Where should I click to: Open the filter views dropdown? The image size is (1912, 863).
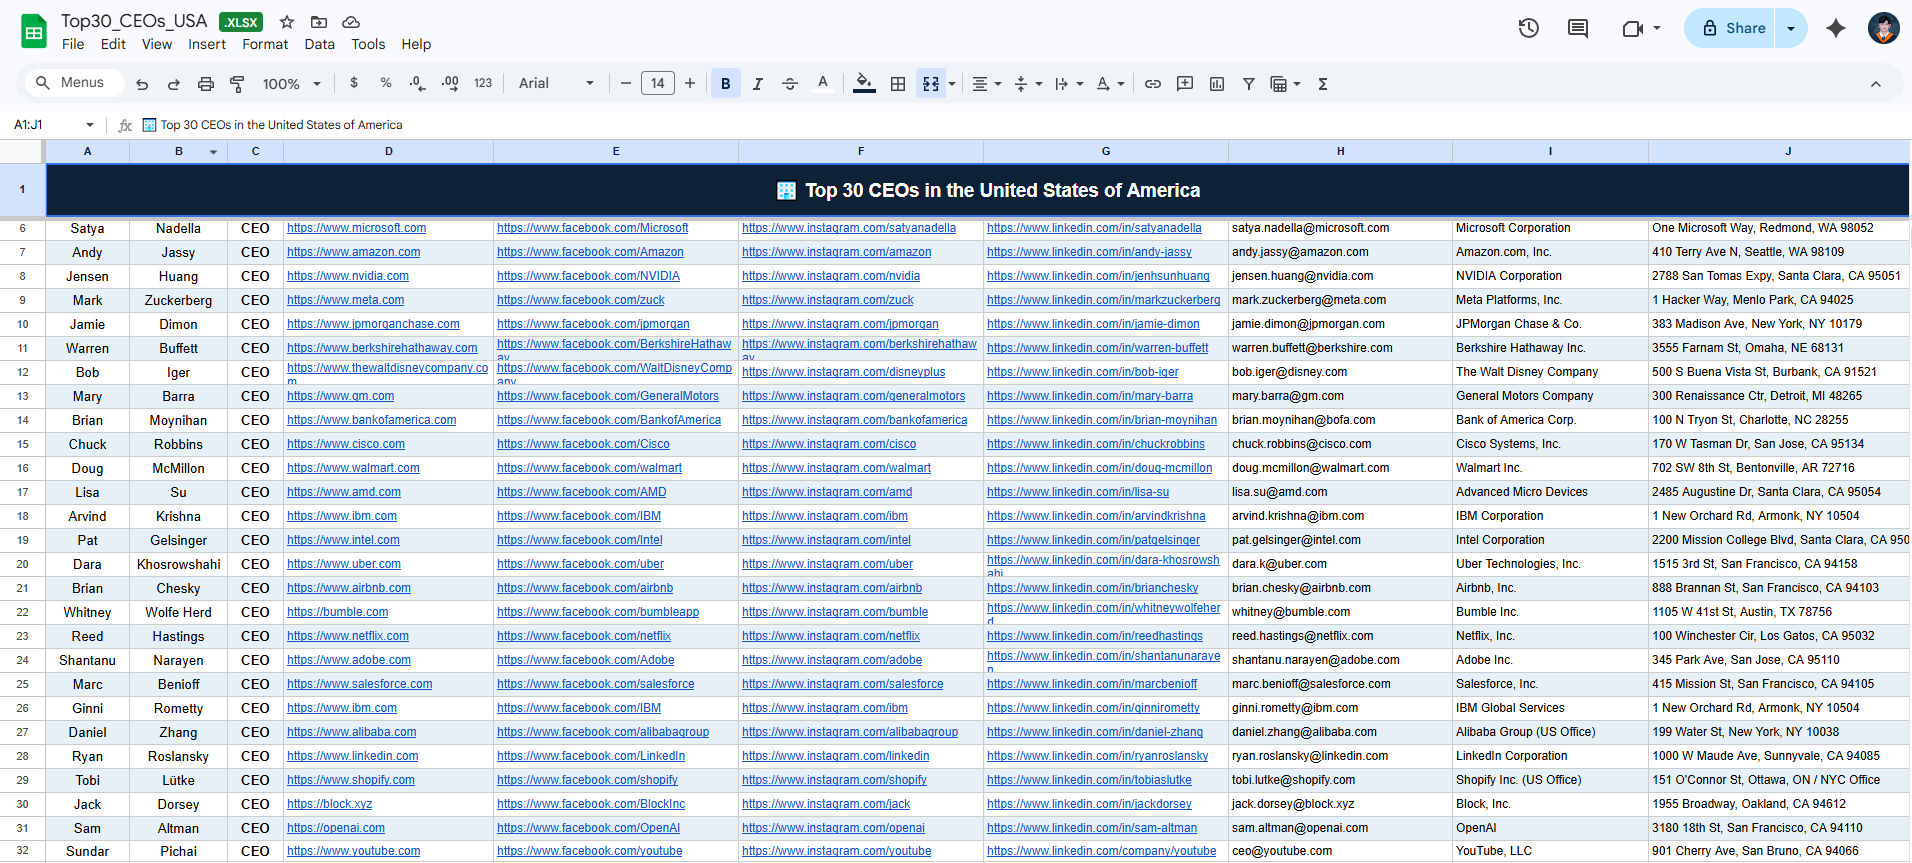point(1285,84)
